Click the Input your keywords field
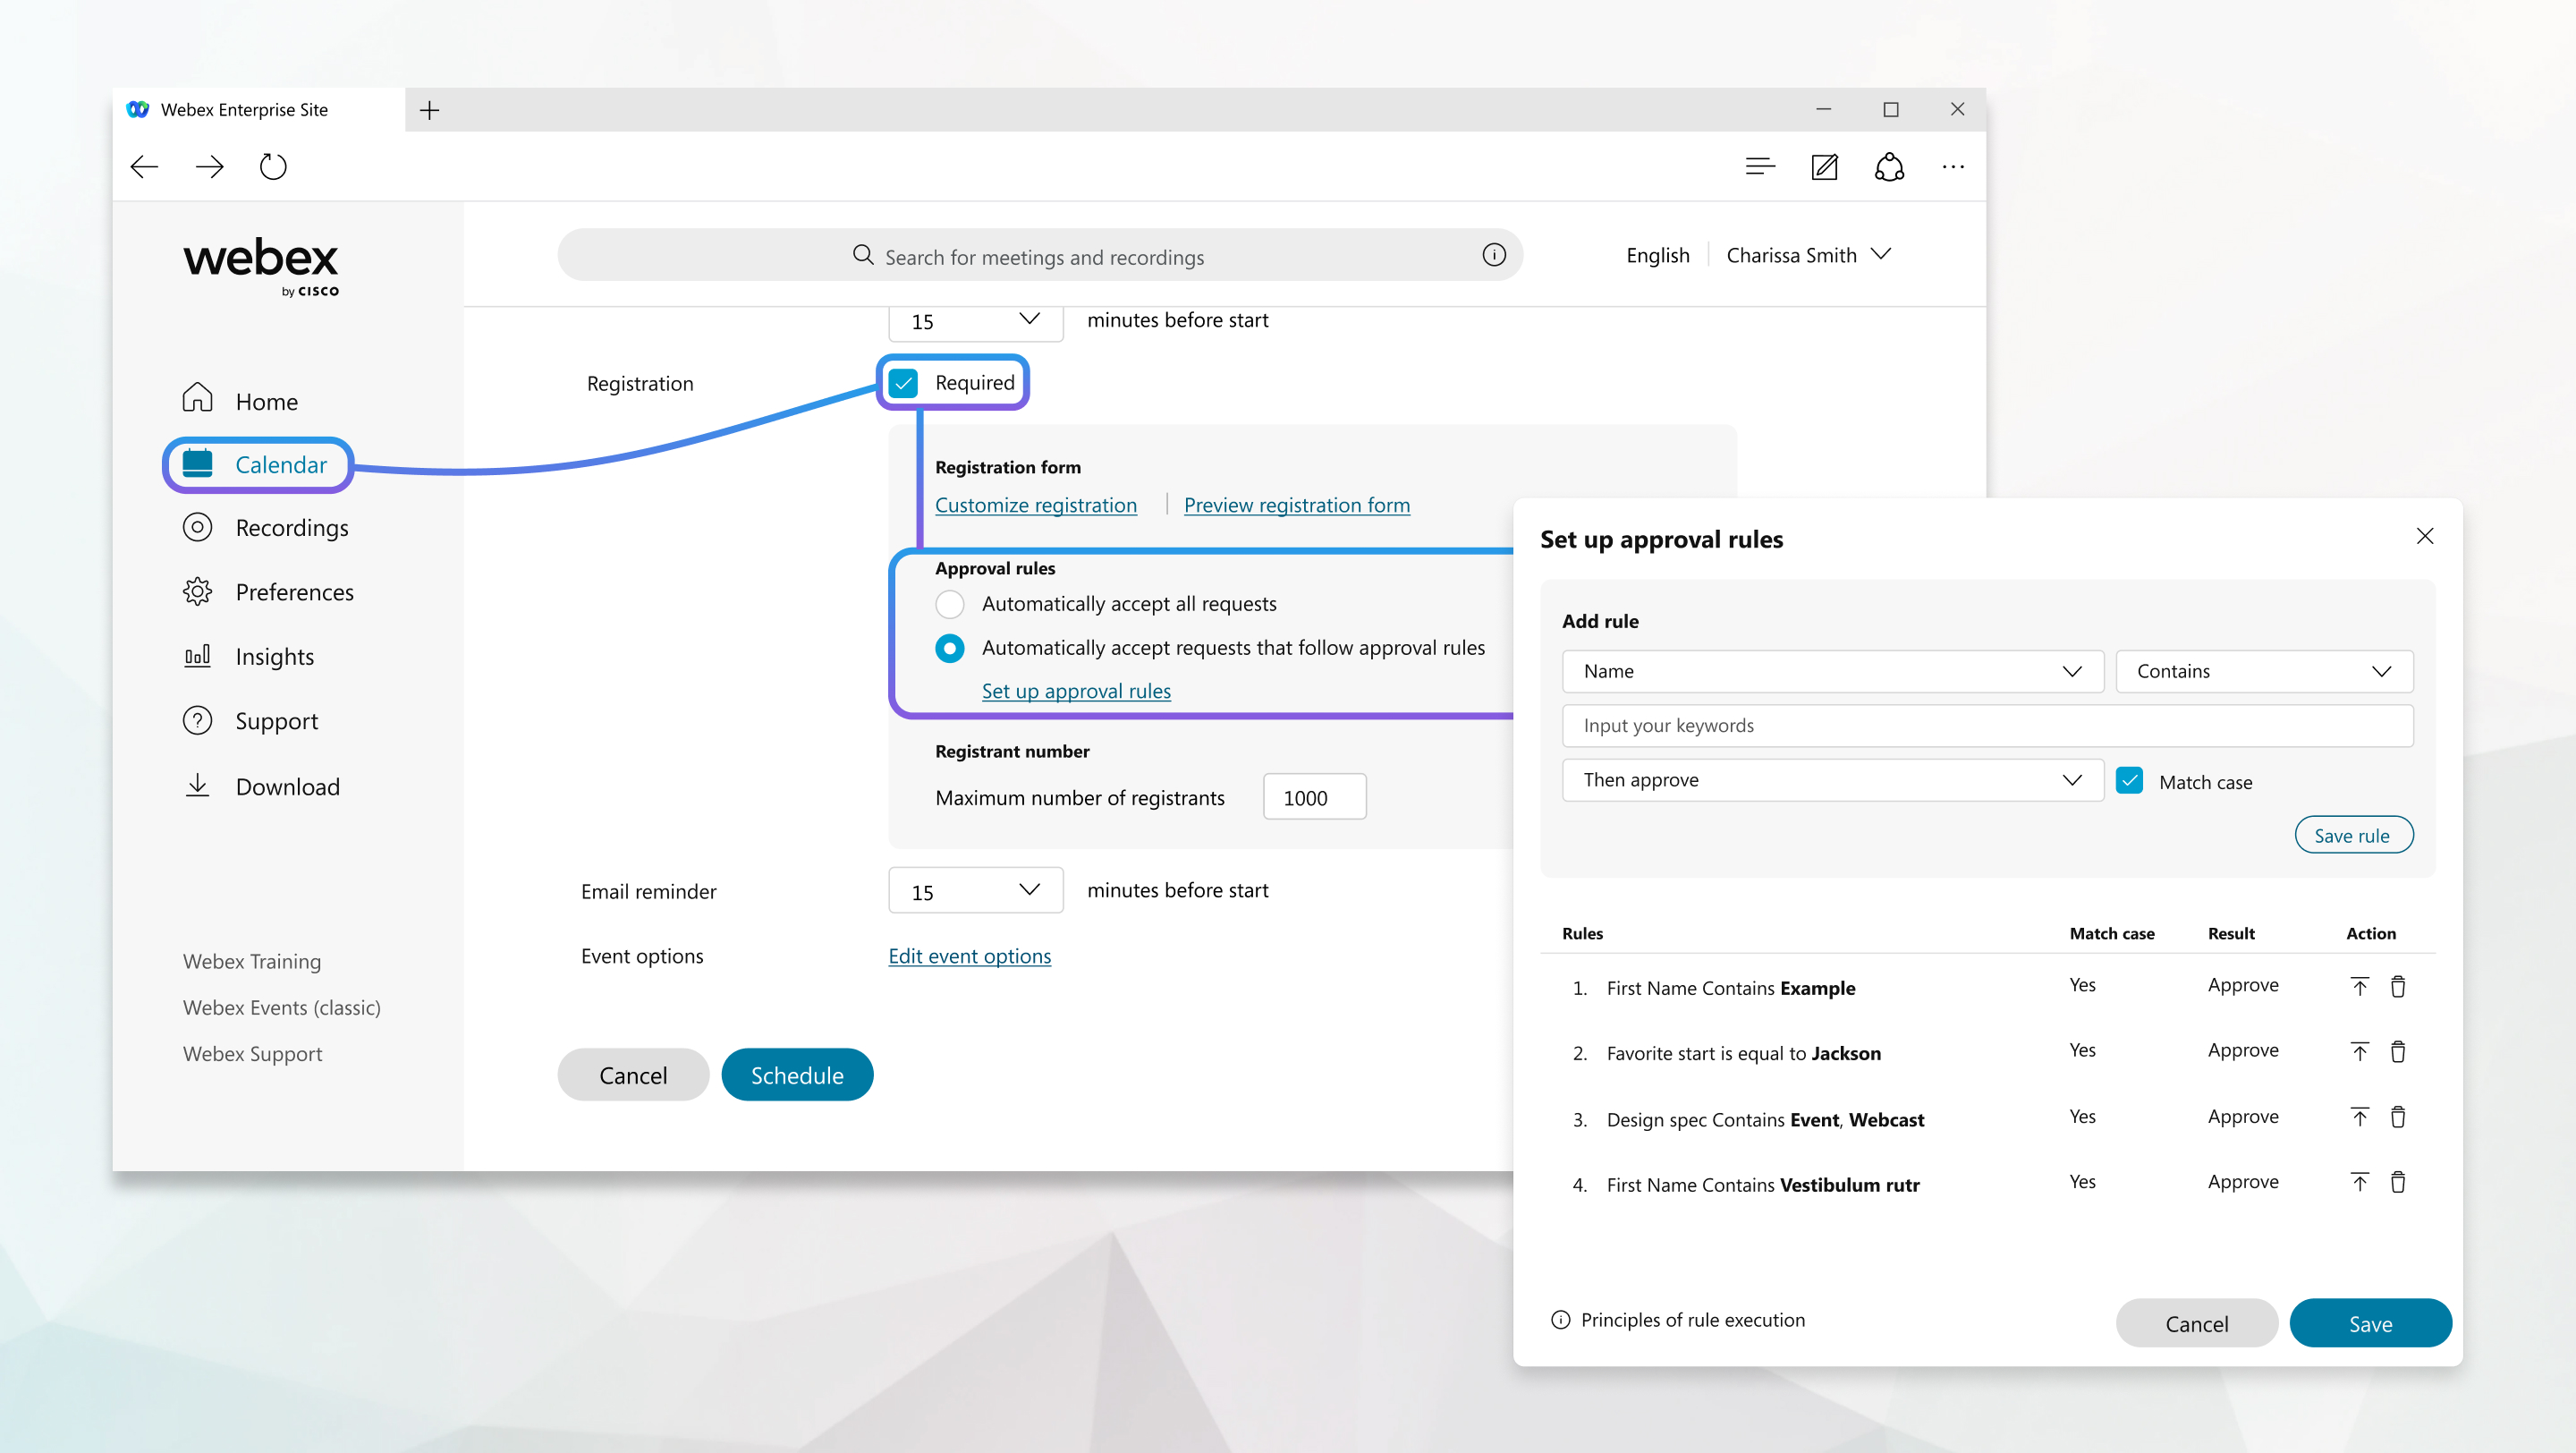The height and width of the screenshot is (1453, 2576). [x=1987, y=726]
